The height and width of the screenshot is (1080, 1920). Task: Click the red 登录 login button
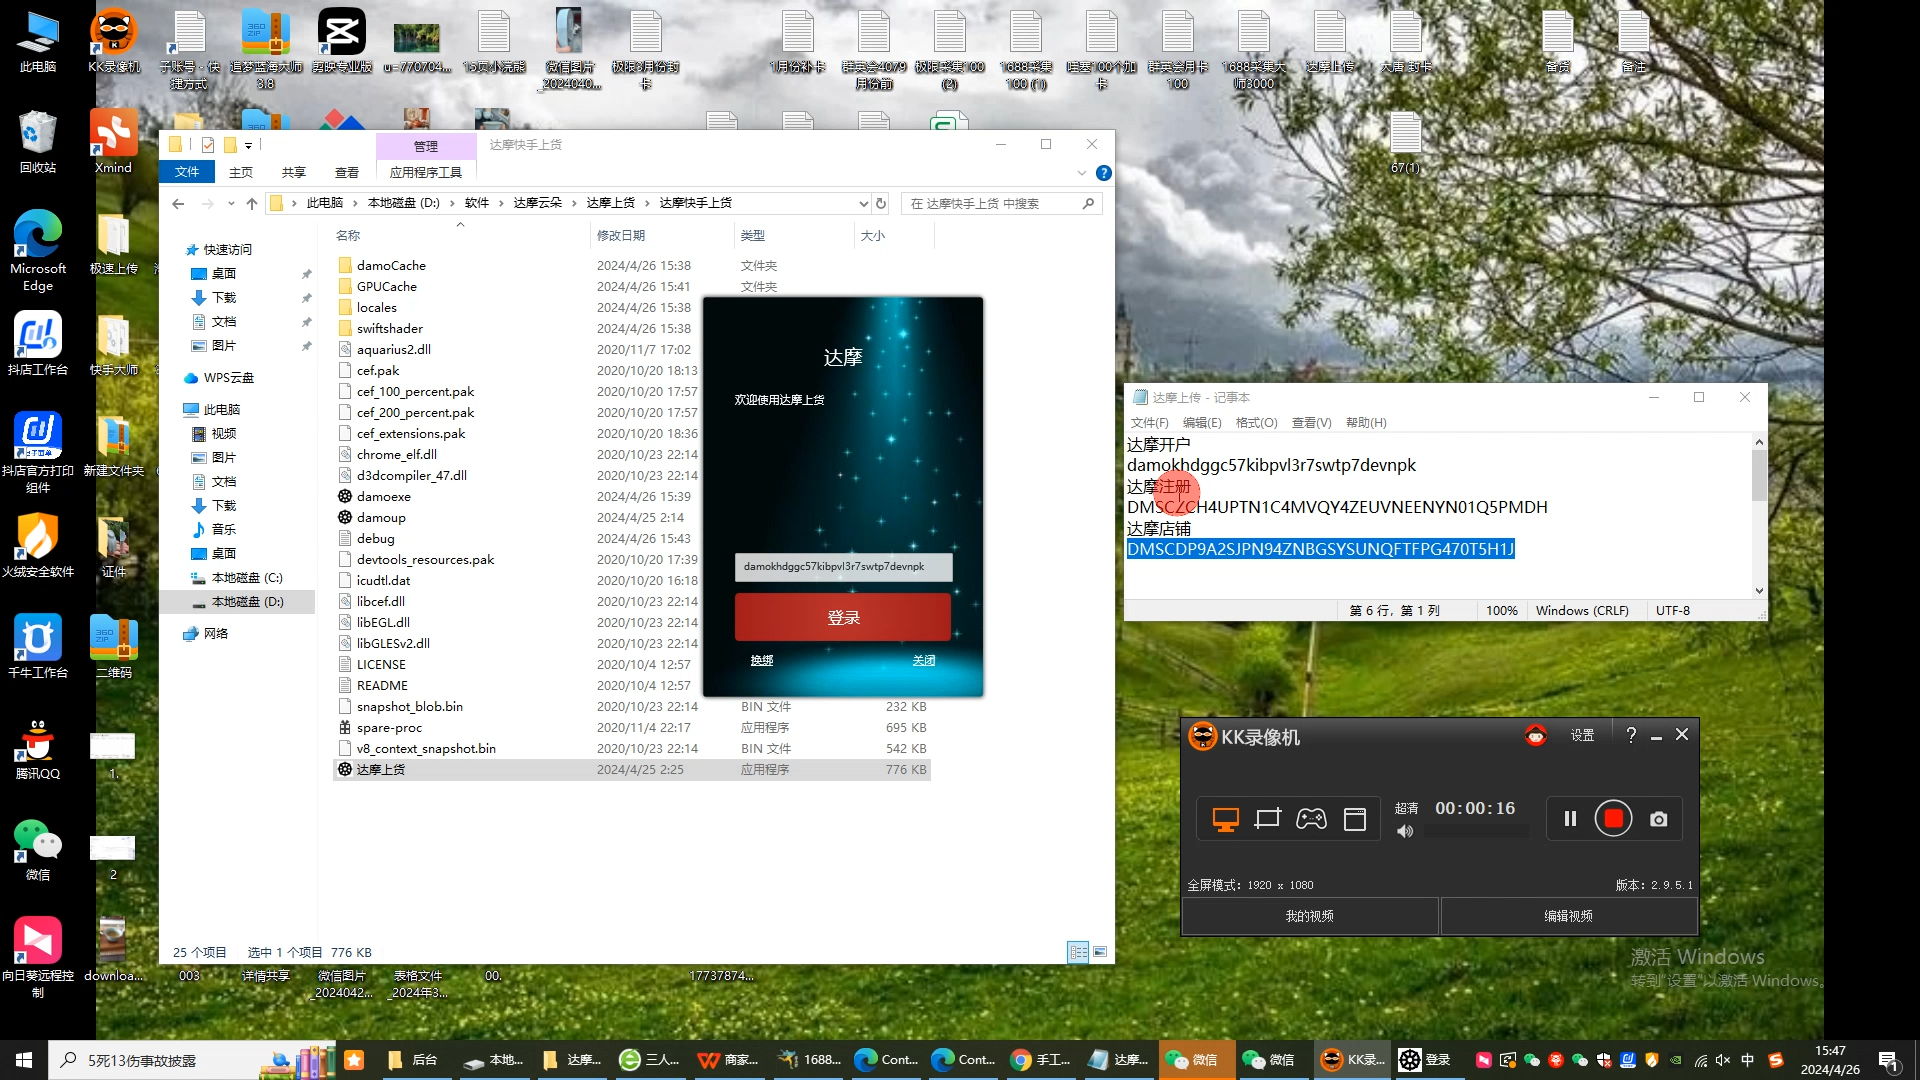pyautogui.click(x=842, y=617)
